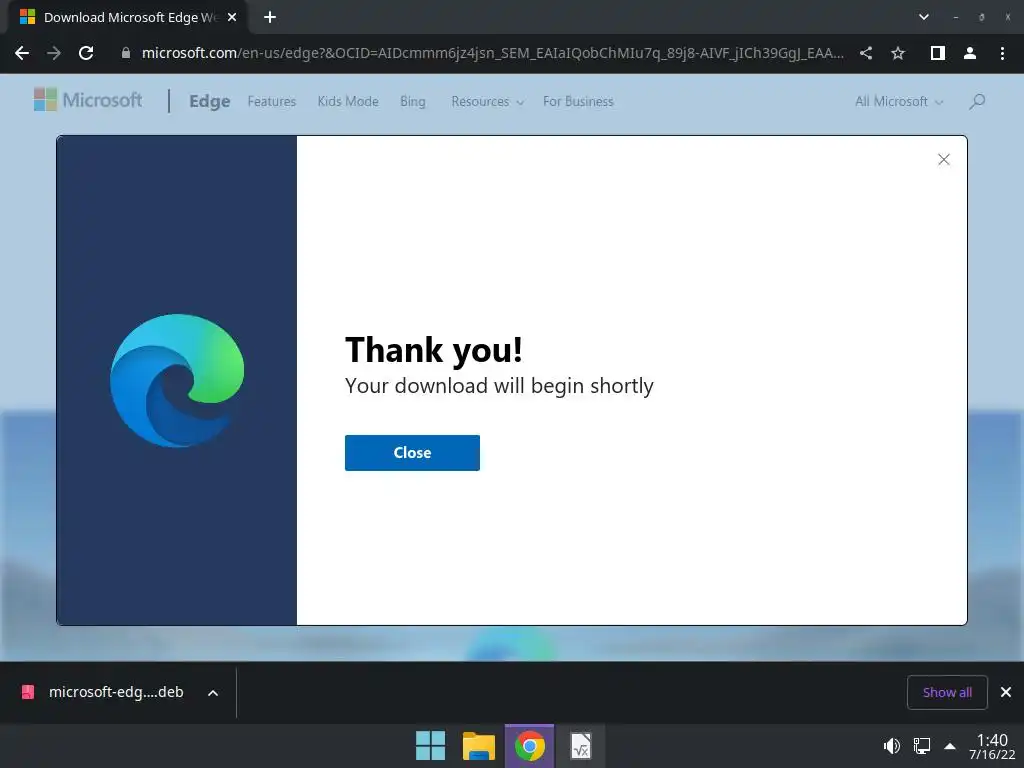The image size is (1024, 768).
Task: Expand the All Microsoft menu
Action: (x=899, y=101)
